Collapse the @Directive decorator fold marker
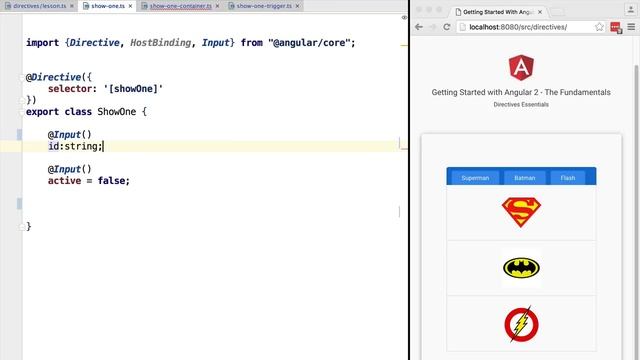The width and height of the screenshot is (640, 360). tap(22, 77)
